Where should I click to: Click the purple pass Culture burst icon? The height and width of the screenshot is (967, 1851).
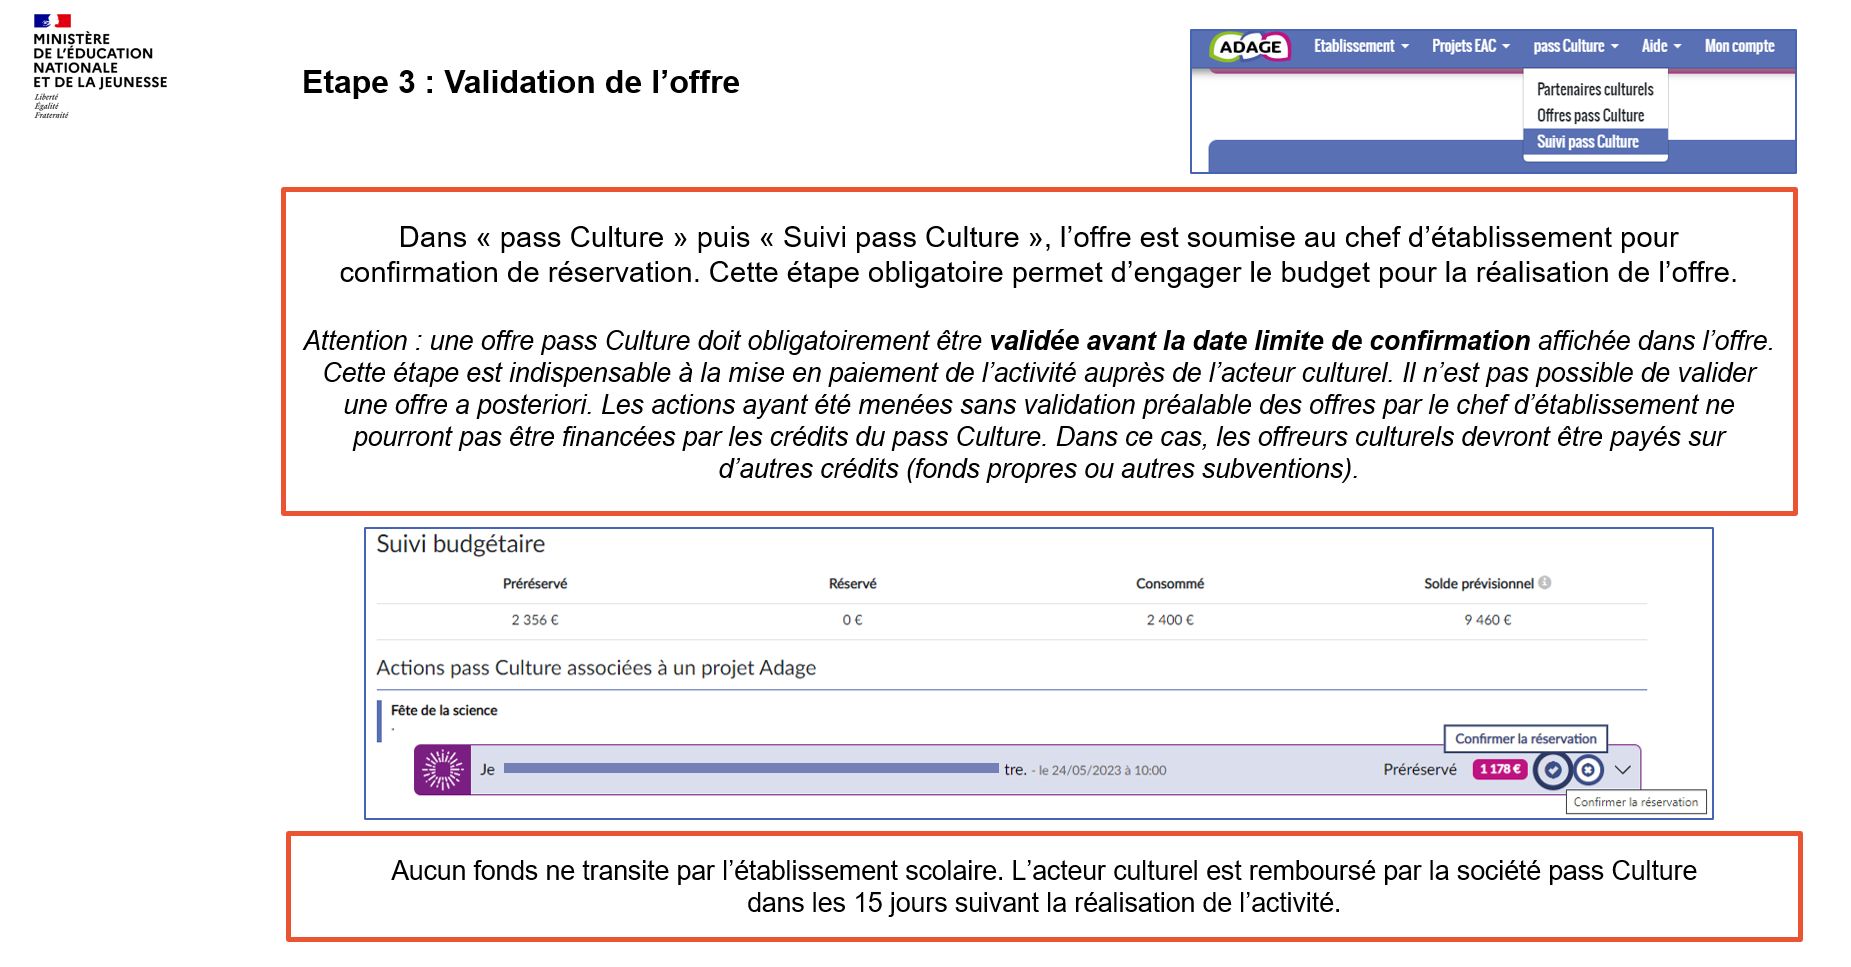click(x=442, y=770)
